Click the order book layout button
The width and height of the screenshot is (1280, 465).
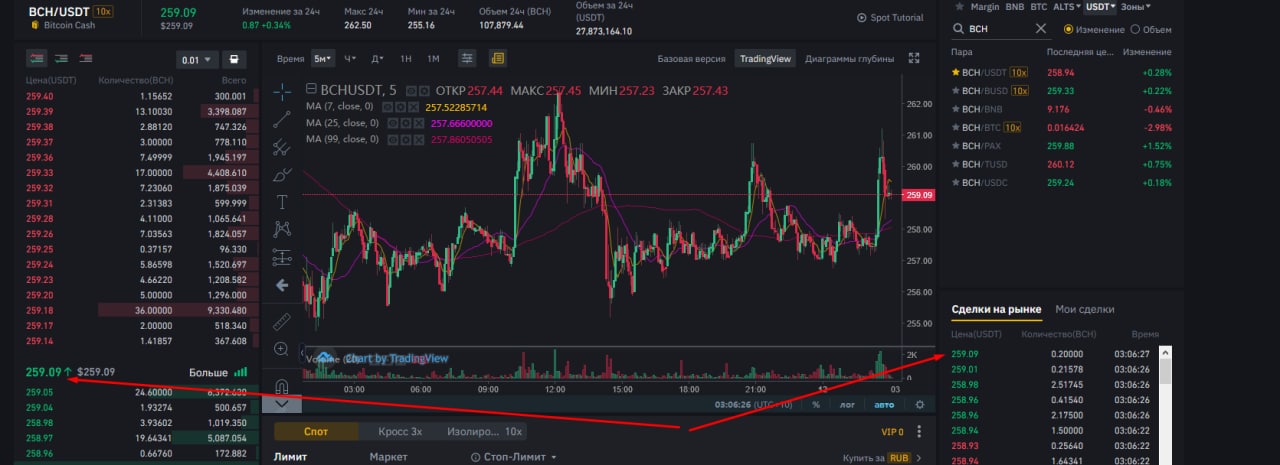tap(233, 60)
